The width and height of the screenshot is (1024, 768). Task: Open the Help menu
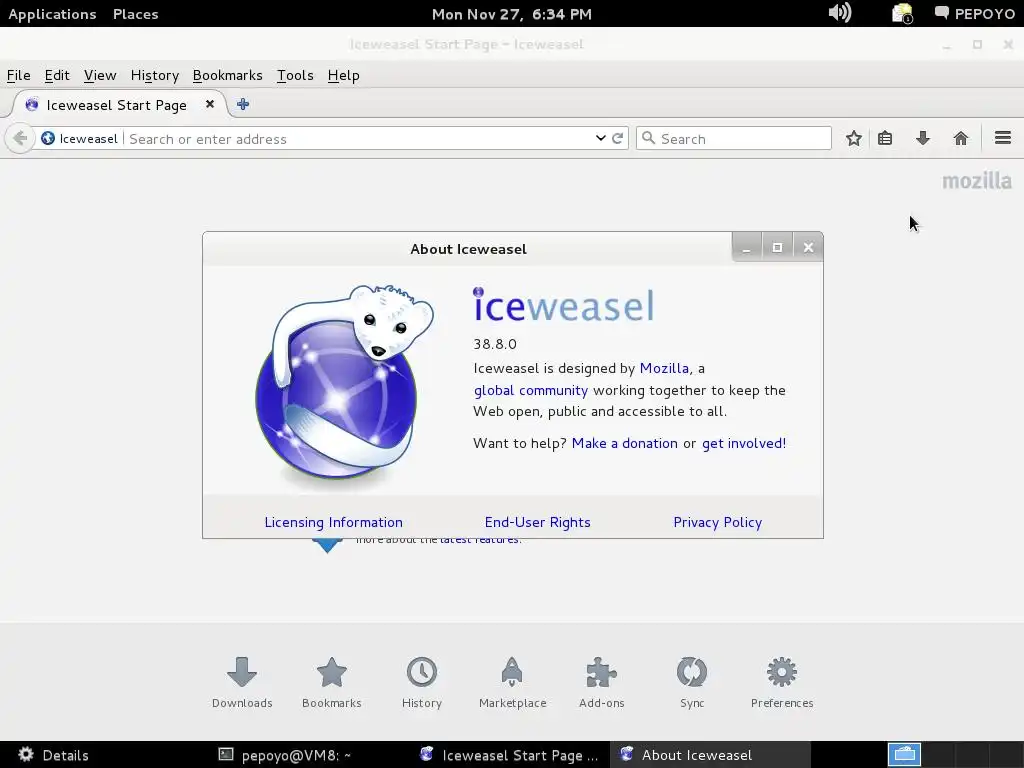click(344, 75)
